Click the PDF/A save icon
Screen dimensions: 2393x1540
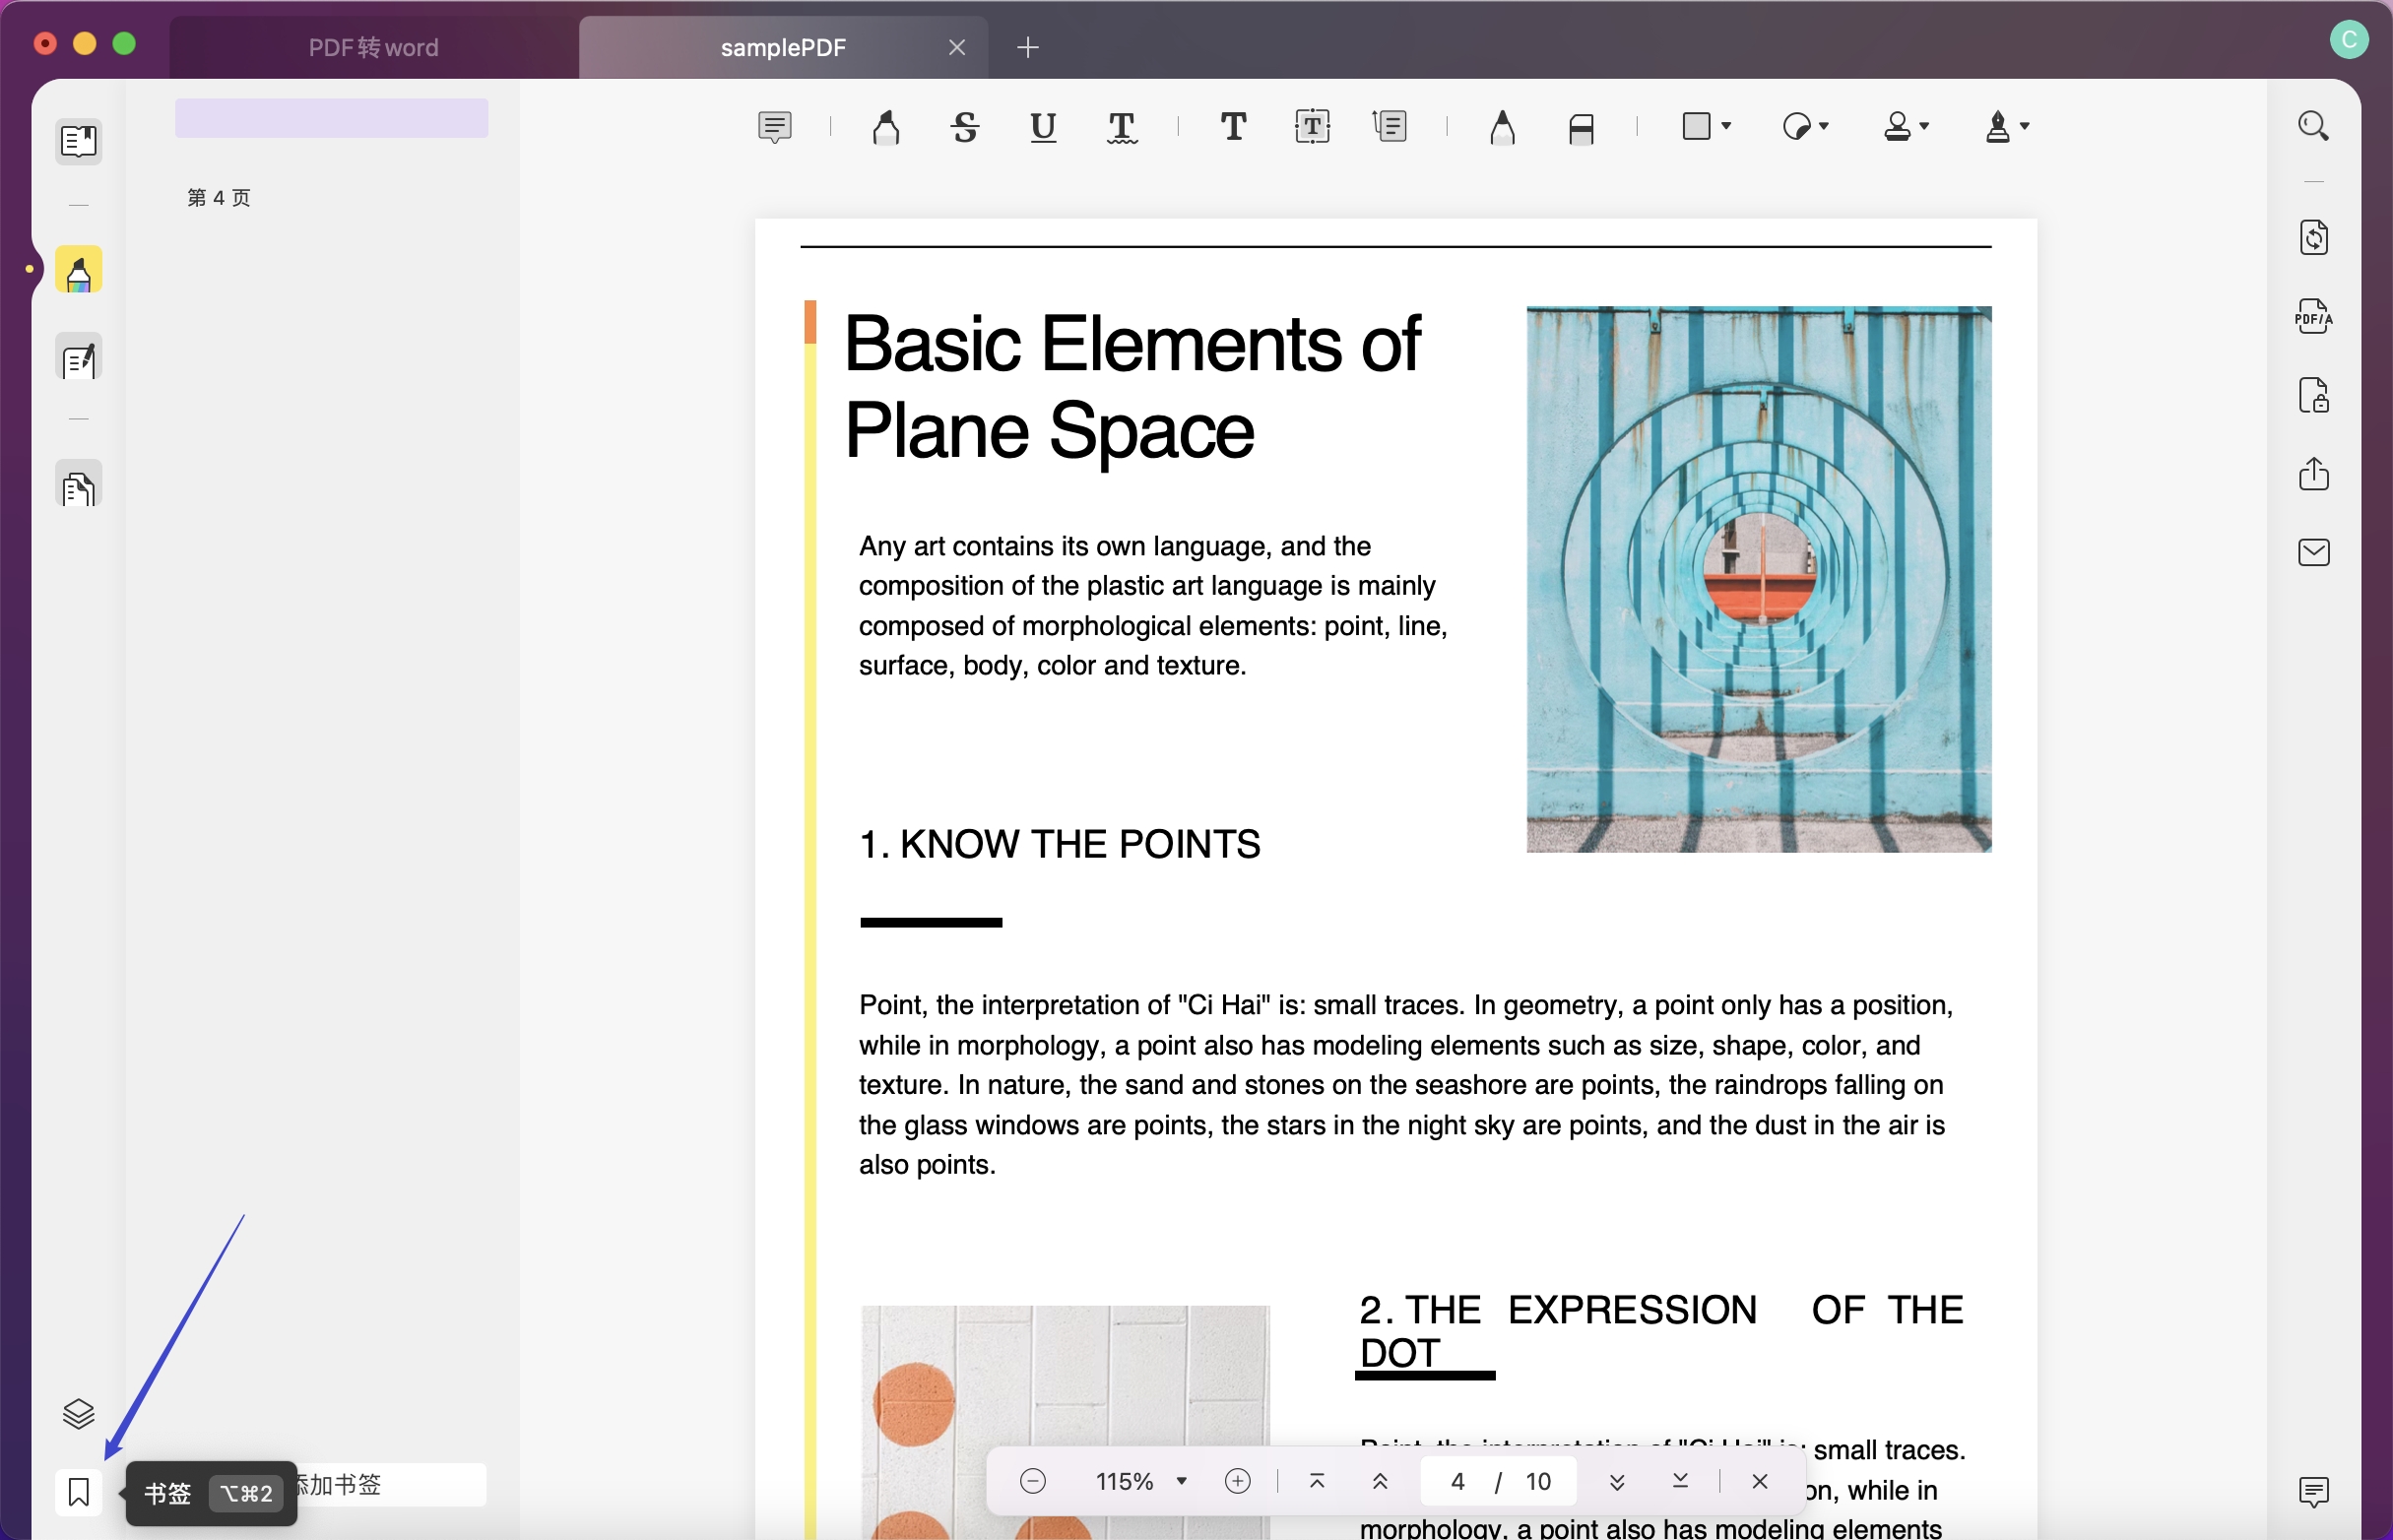coord(2313,316)
